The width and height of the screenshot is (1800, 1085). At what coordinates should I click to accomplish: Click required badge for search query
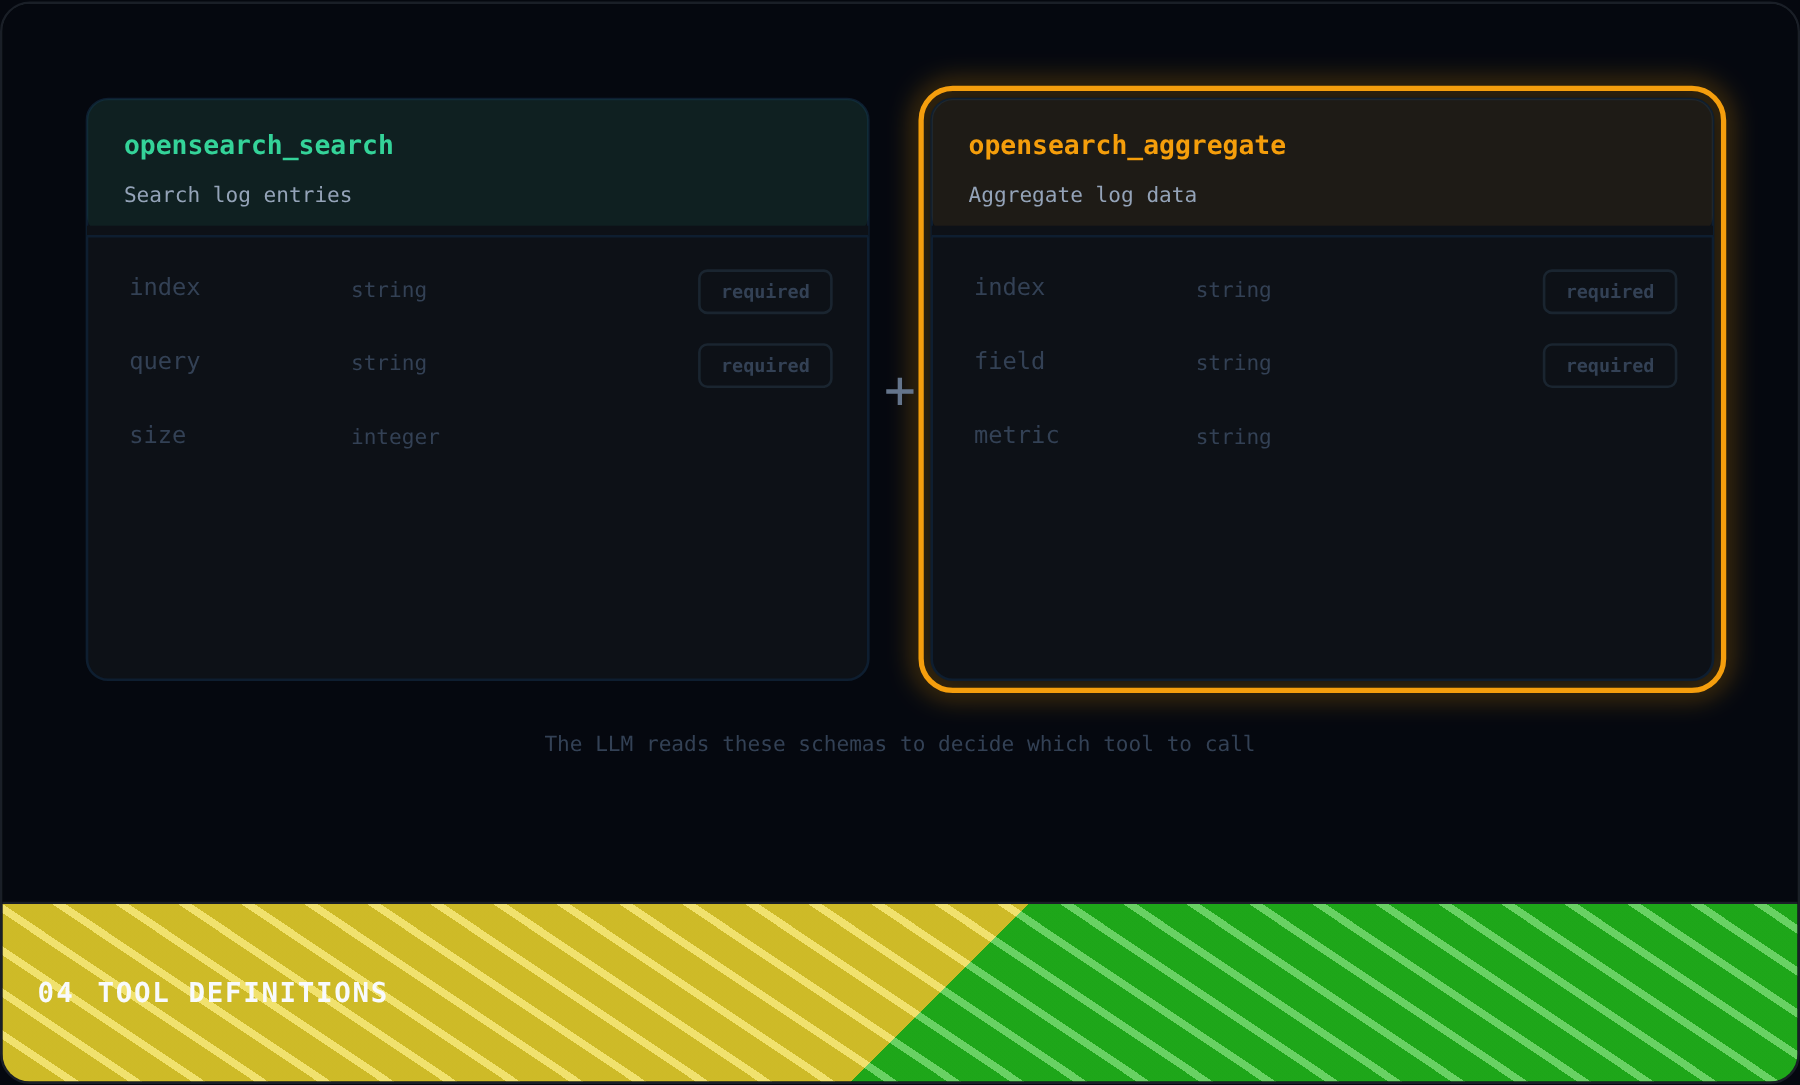[765, 366]
